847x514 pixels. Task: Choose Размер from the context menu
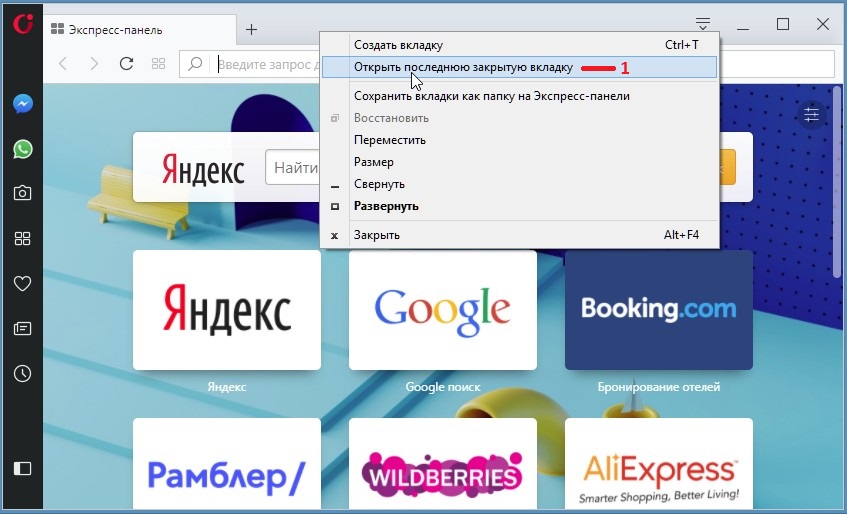[520, 162]
